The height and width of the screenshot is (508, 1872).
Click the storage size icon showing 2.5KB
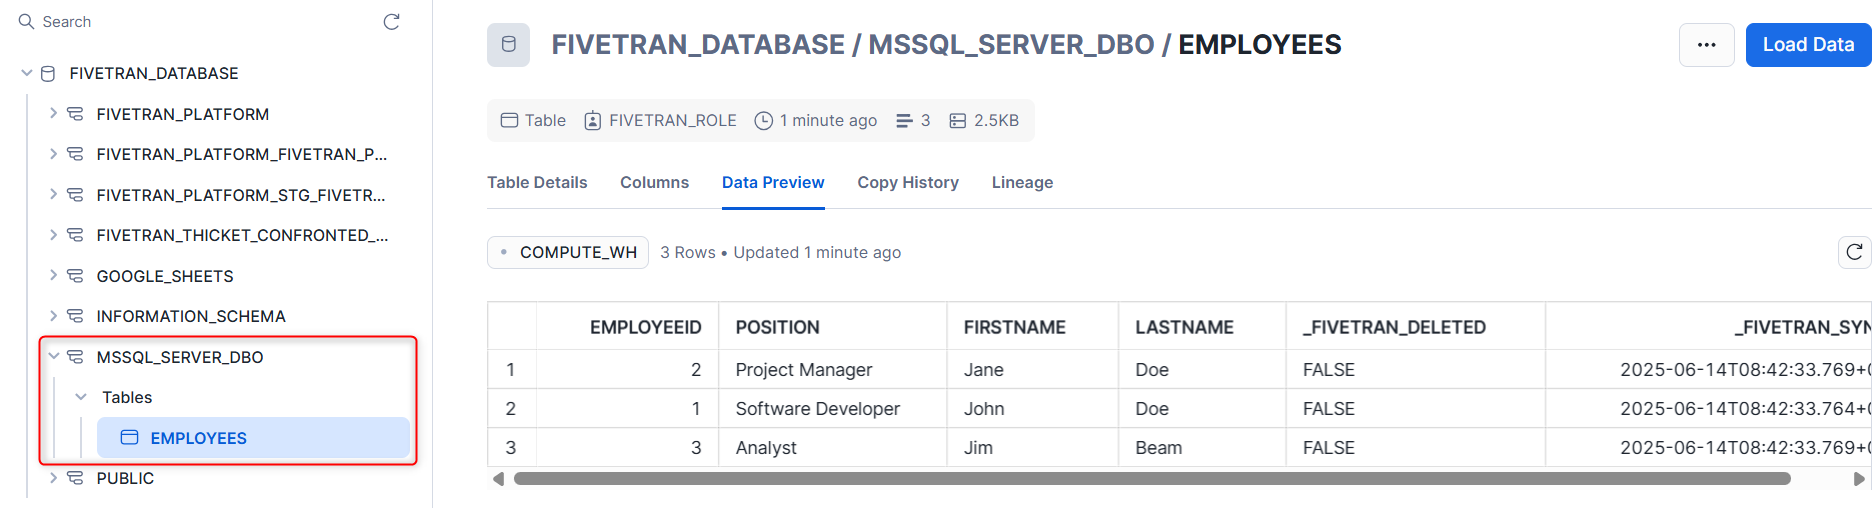[x=957, y=120]
